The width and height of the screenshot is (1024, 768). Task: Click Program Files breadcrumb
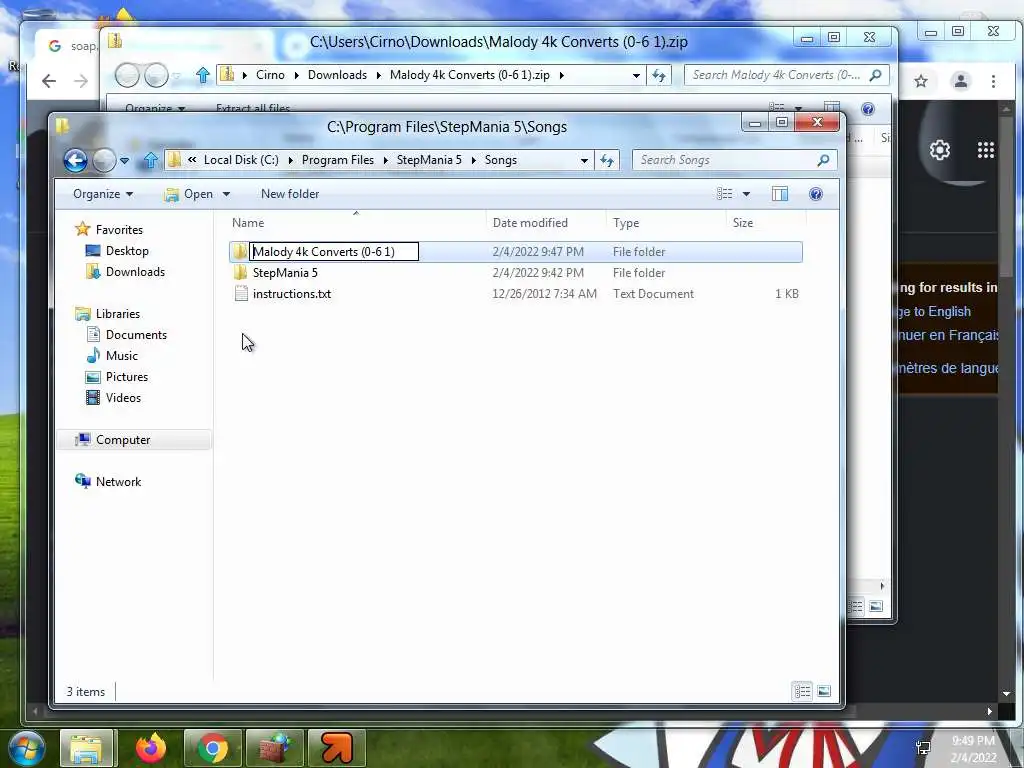(338, 160)
